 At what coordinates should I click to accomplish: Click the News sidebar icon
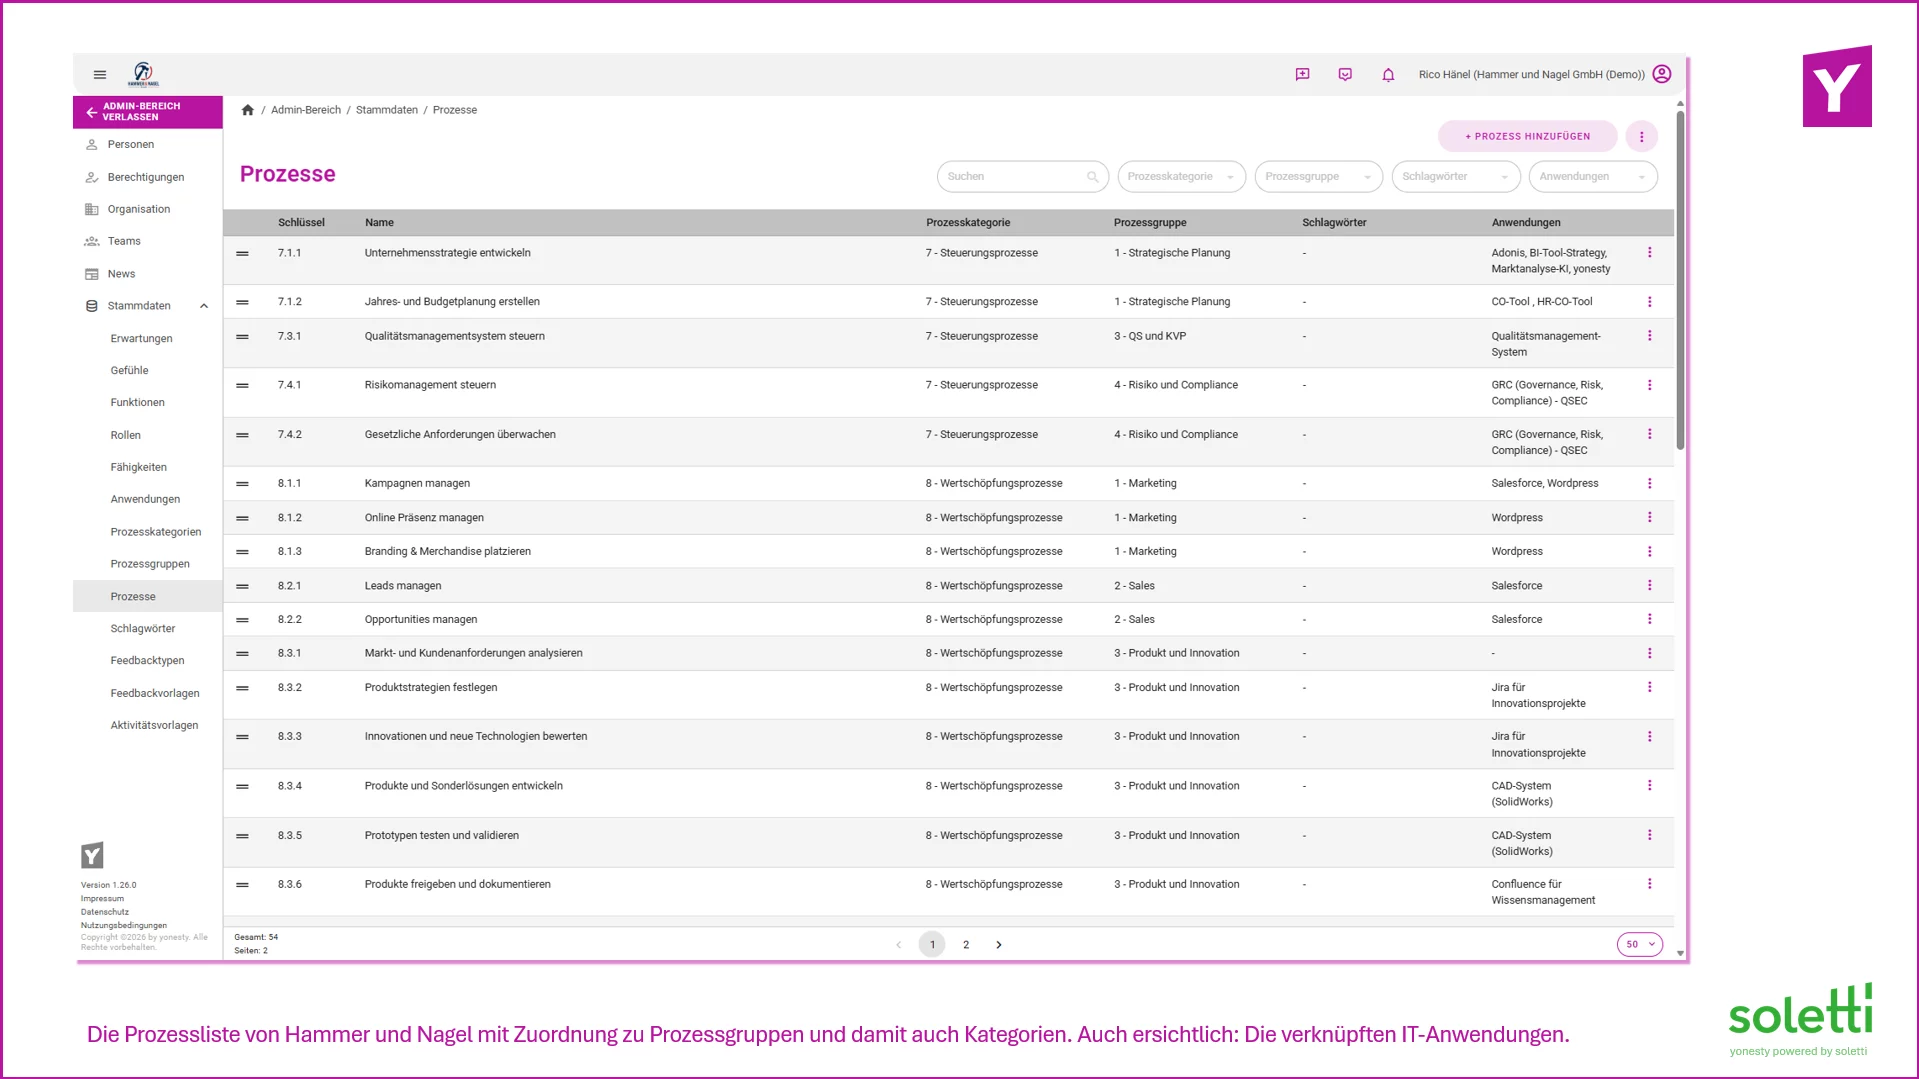pyautogui.click(x=92, y=274)
